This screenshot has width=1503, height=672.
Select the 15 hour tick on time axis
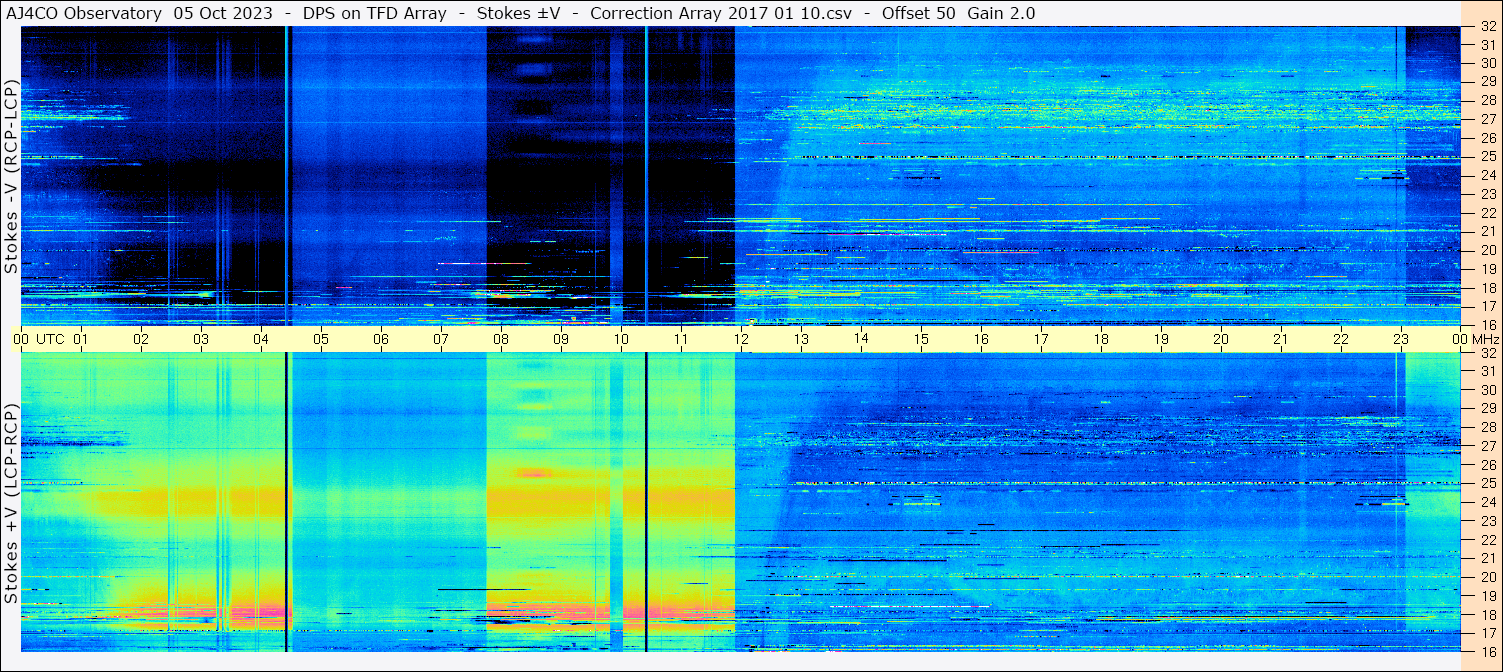tap(921, 339)
